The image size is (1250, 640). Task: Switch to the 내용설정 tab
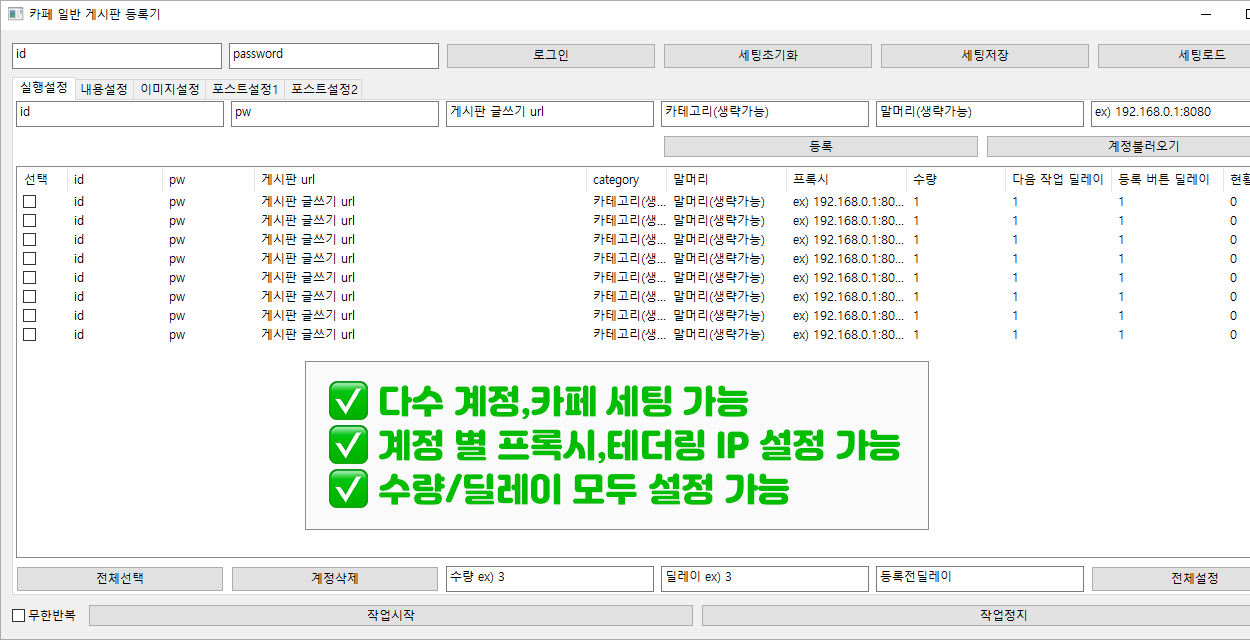tap(104, 89)
